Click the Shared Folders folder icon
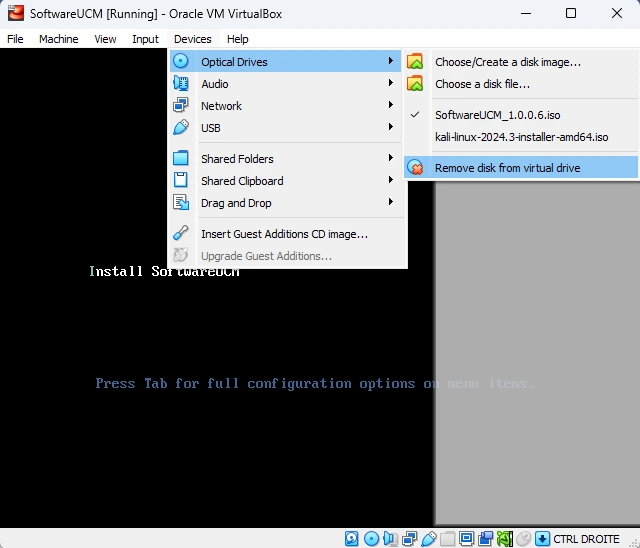 tap(180, 158)
